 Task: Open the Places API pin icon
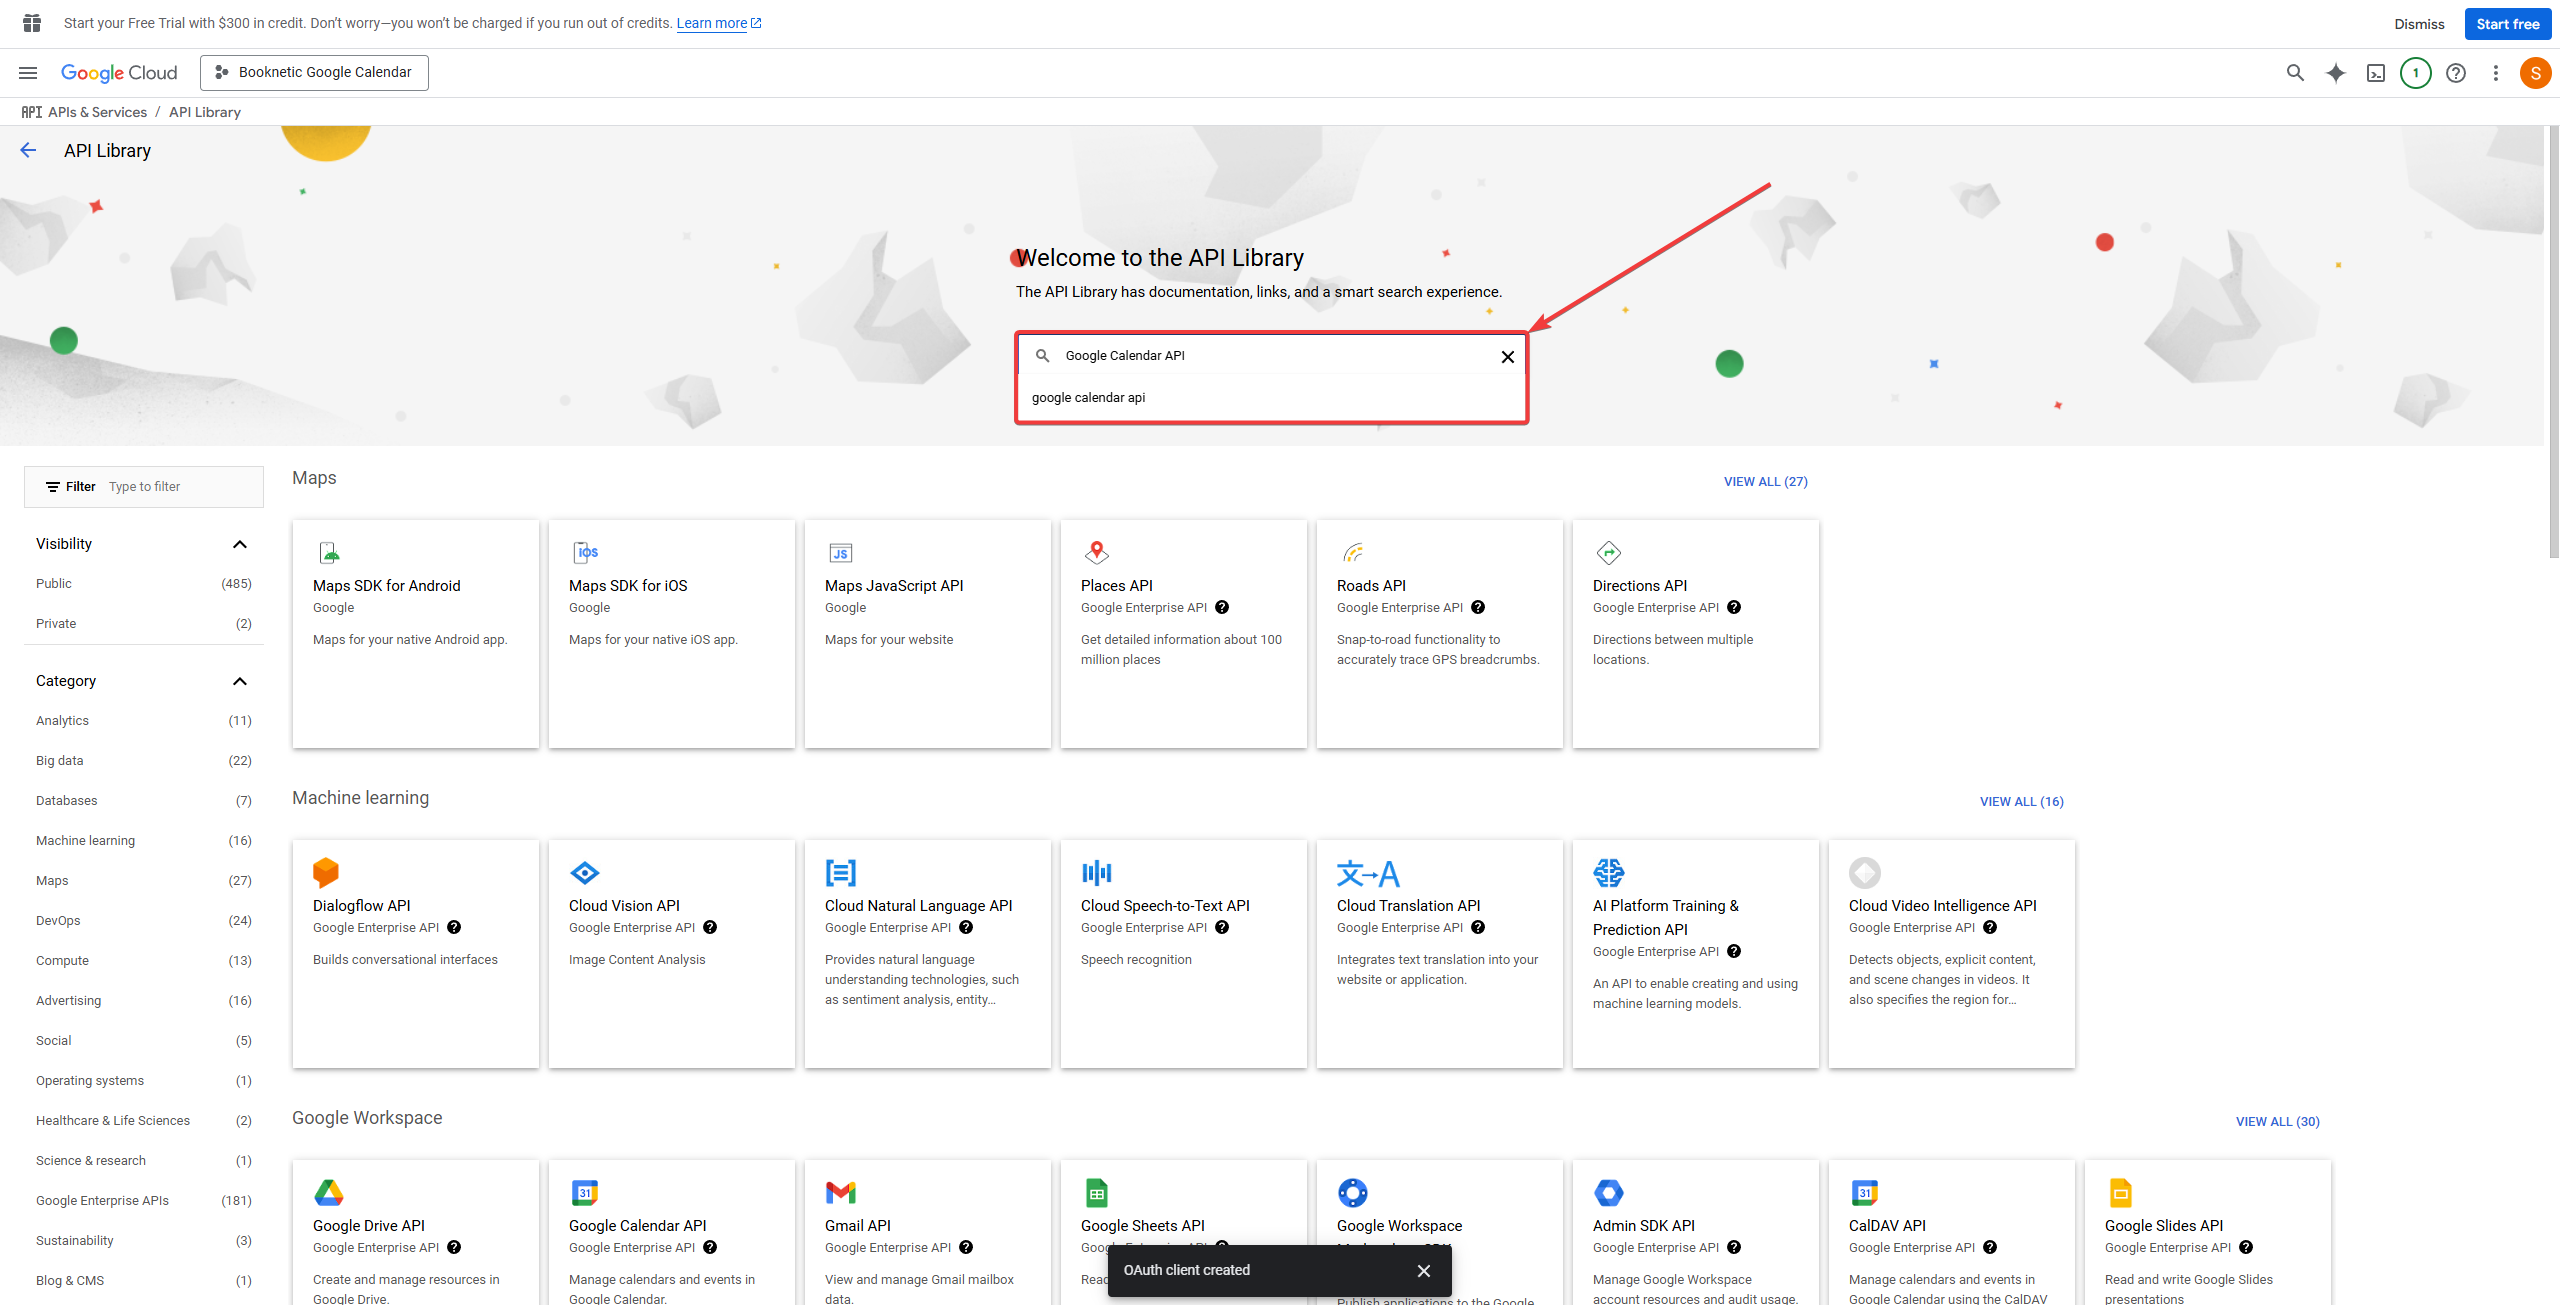(x=1097, y=552)
